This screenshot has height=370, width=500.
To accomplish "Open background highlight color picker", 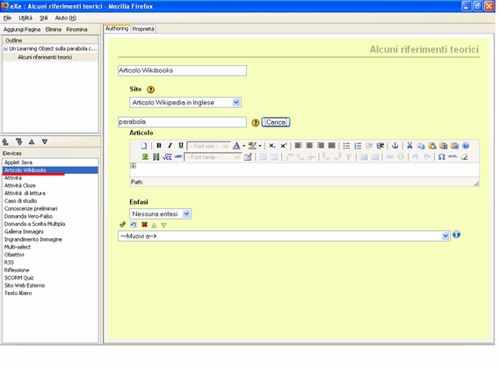I will click(252, 146).
